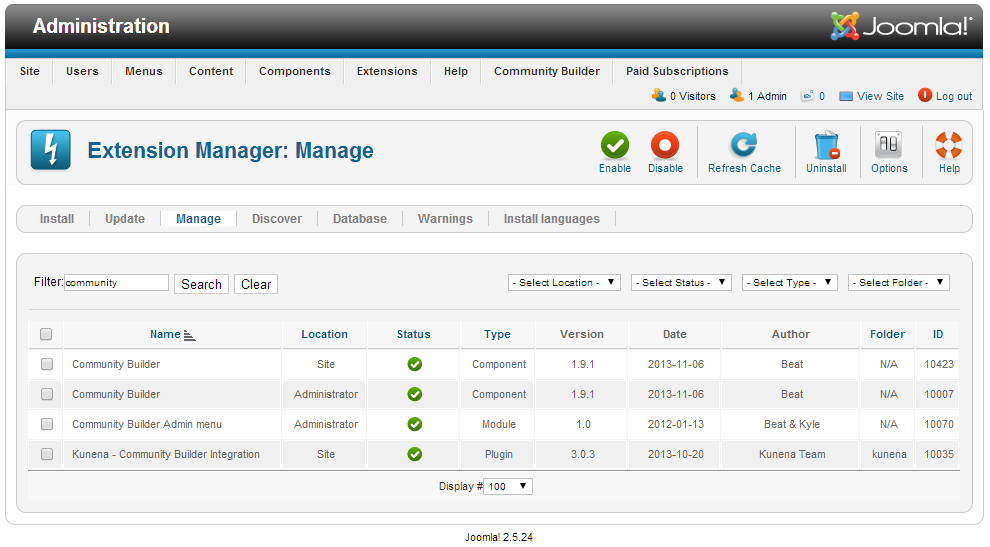The width and height of the screenshot is (990, 547).
Task: Sort by the ID column header
Action: click(x=938, y=334)
